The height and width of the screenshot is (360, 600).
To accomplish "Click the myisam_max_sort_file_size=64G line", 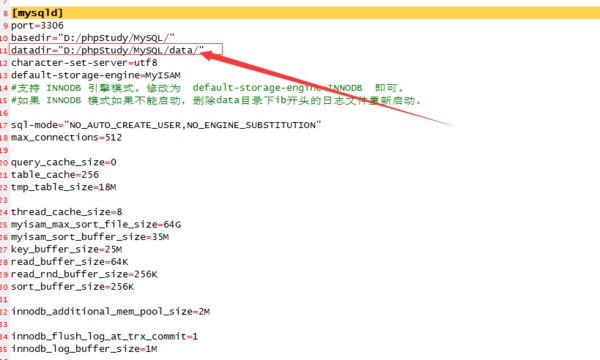I will click(x=96, y=225).
